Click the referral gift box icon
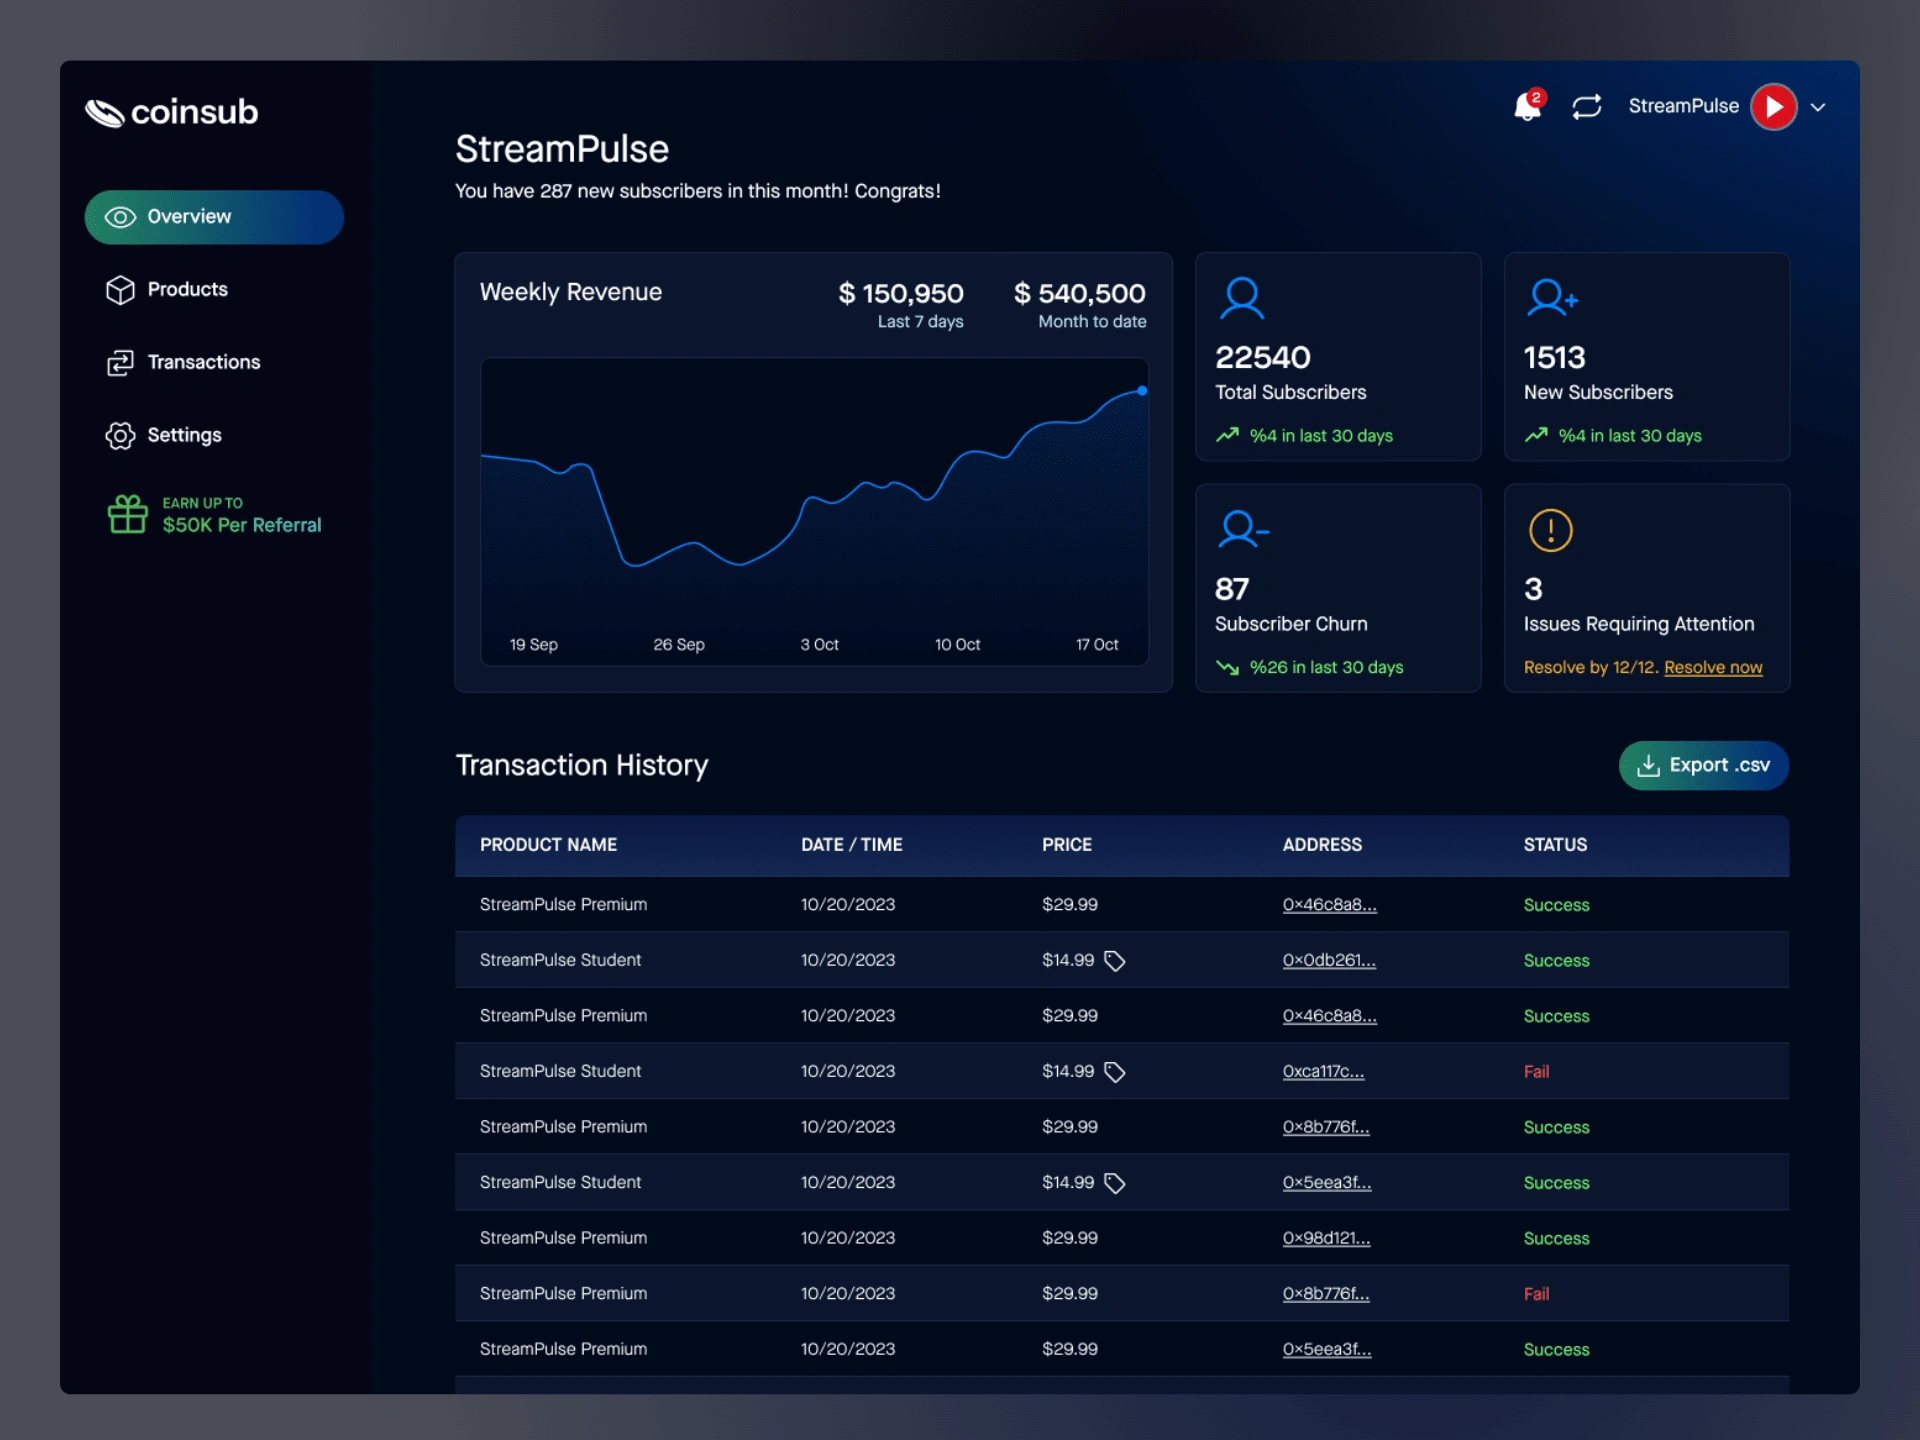 [x=128, y=514]
